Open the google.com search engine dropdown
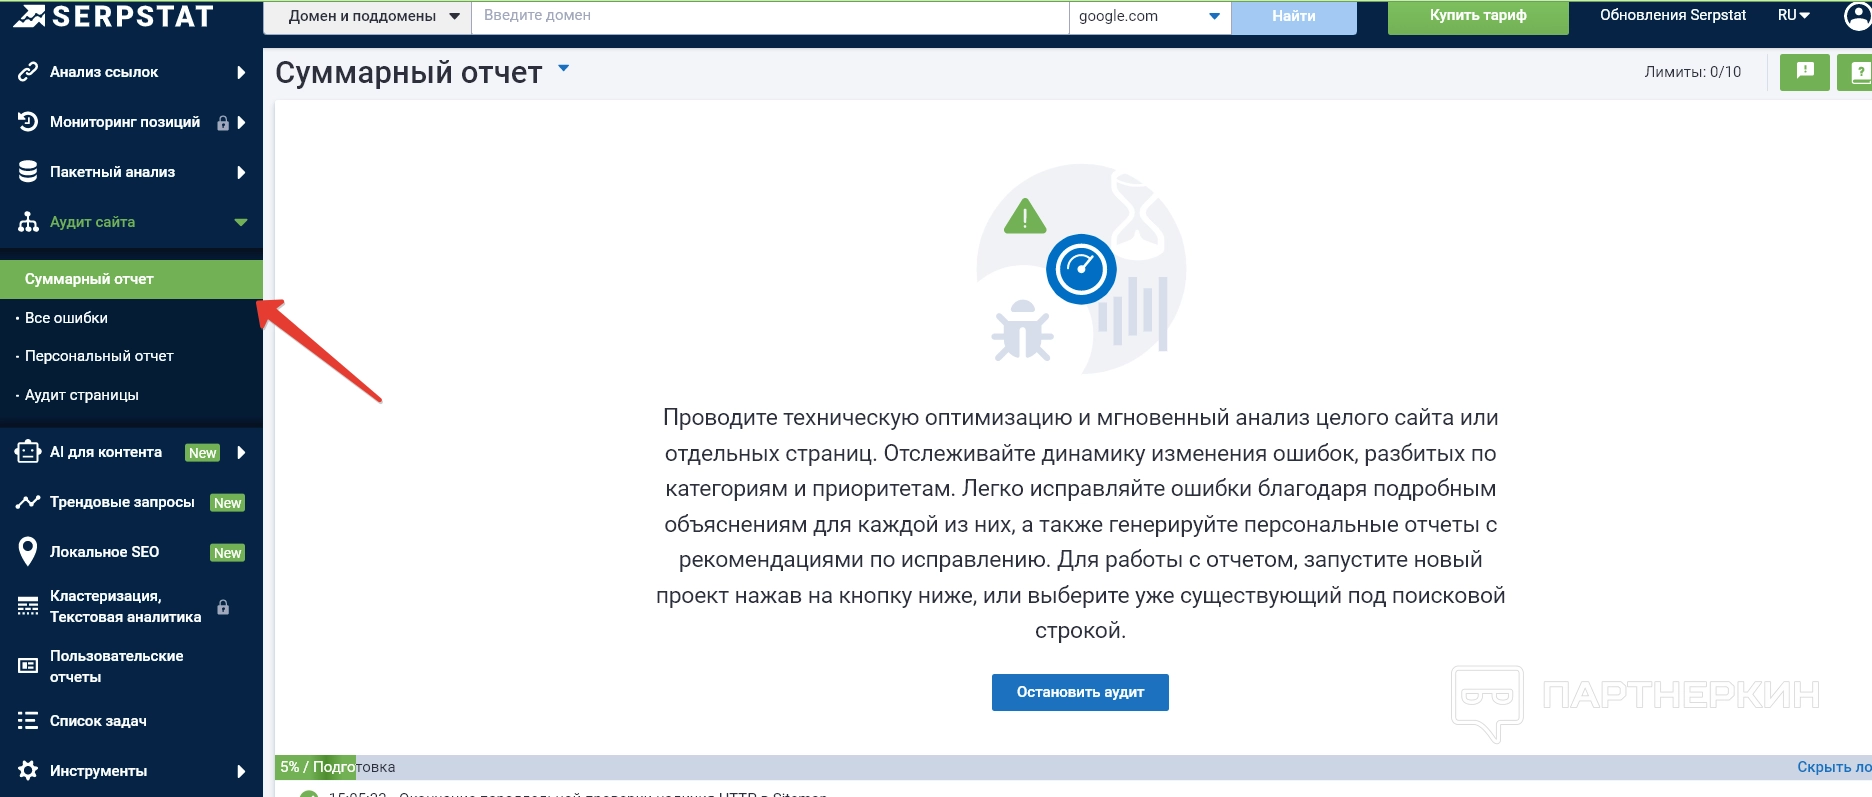Viewport: 1872px width, 797px height. click(x=1149, y=16)
